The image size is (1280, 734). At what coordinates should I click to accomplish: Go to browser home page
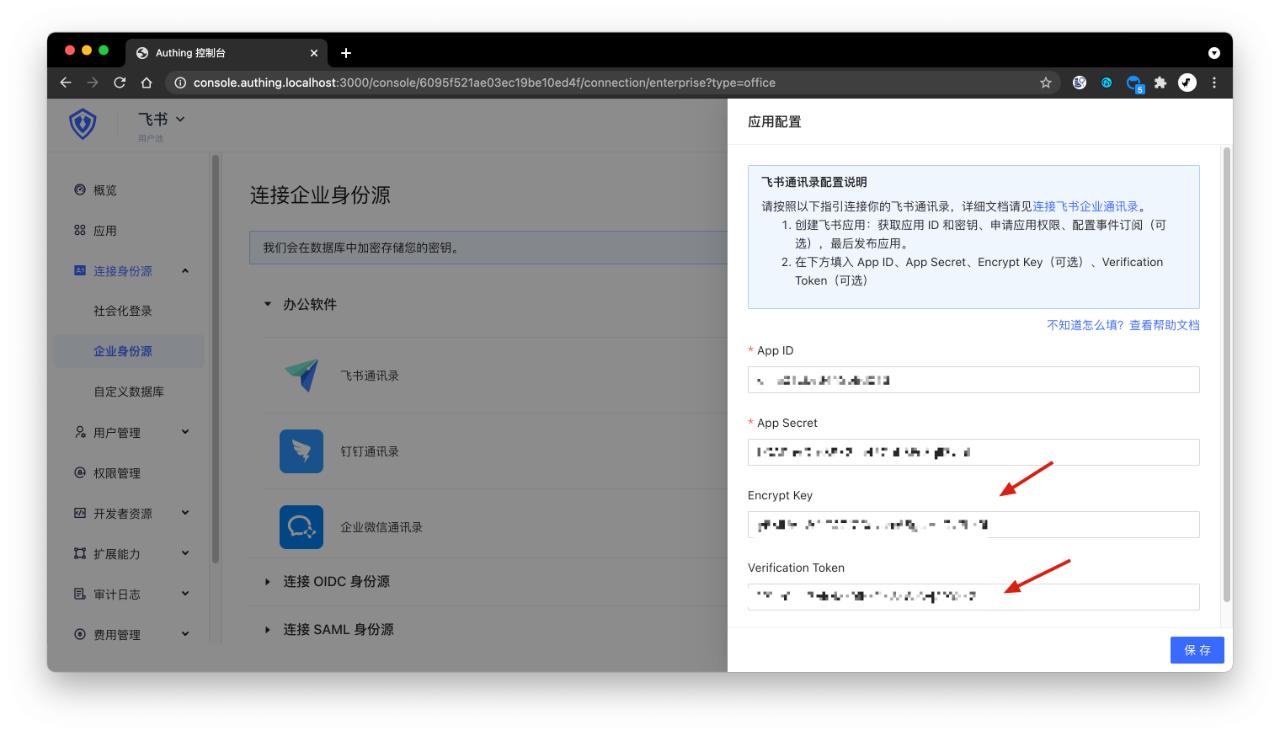click(146, 83)
